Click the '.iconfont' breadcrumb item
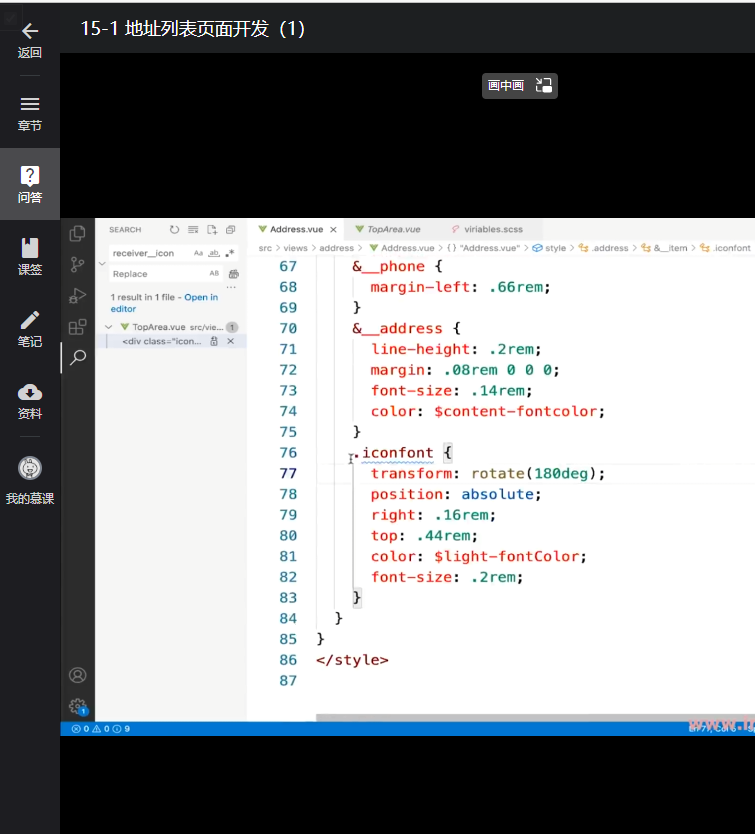The image size is (755, 834). (x=732, y=248)
